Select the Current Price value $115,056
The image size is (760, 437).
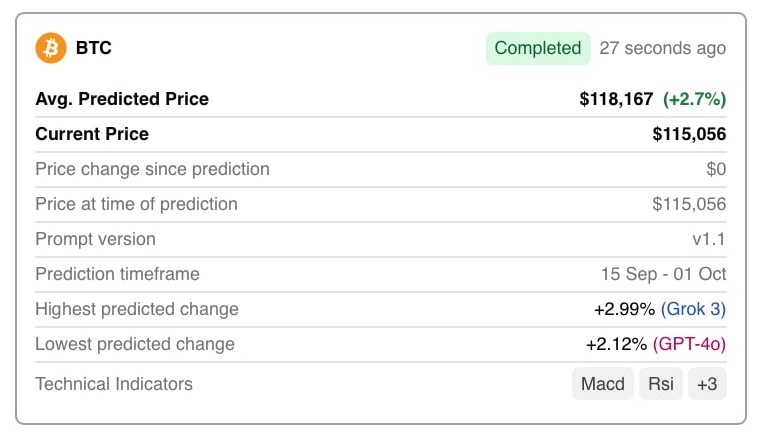(689, 134)
